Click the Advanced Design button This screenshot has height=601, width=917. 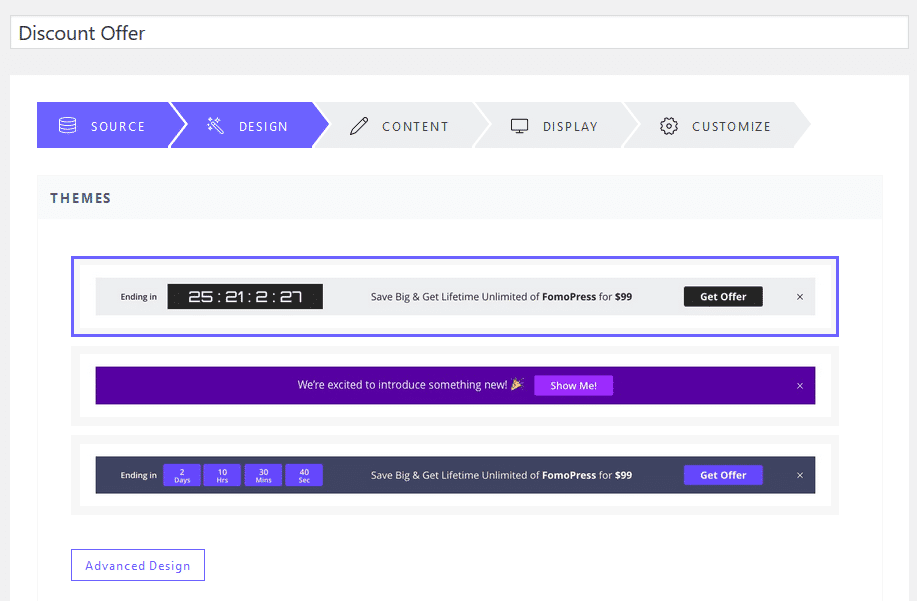pyautogui.click(x=138, y=565)
